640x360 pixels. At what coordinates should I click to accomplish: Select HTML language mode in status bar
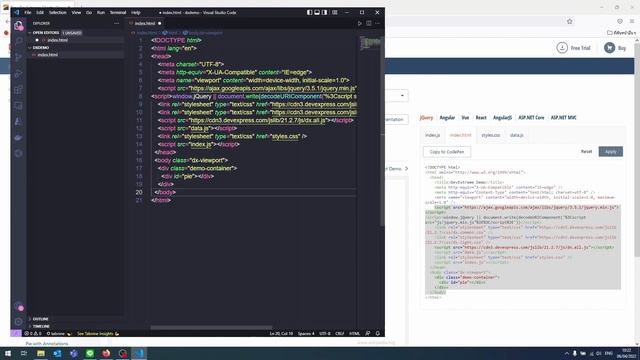click(354, 333)
